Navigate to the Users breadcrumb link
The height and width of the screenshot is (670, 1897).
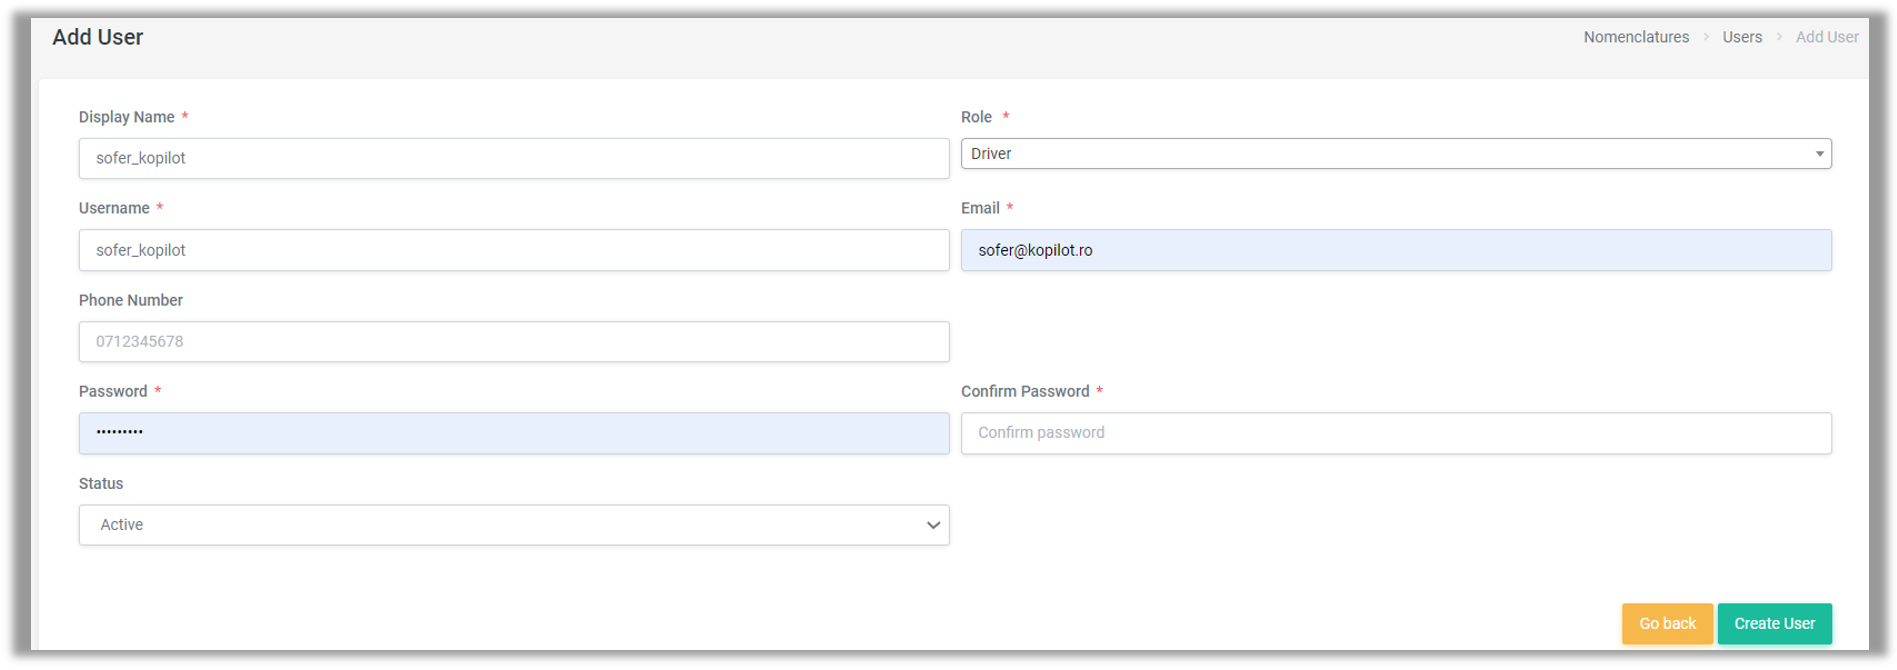tap(1742, 37)
